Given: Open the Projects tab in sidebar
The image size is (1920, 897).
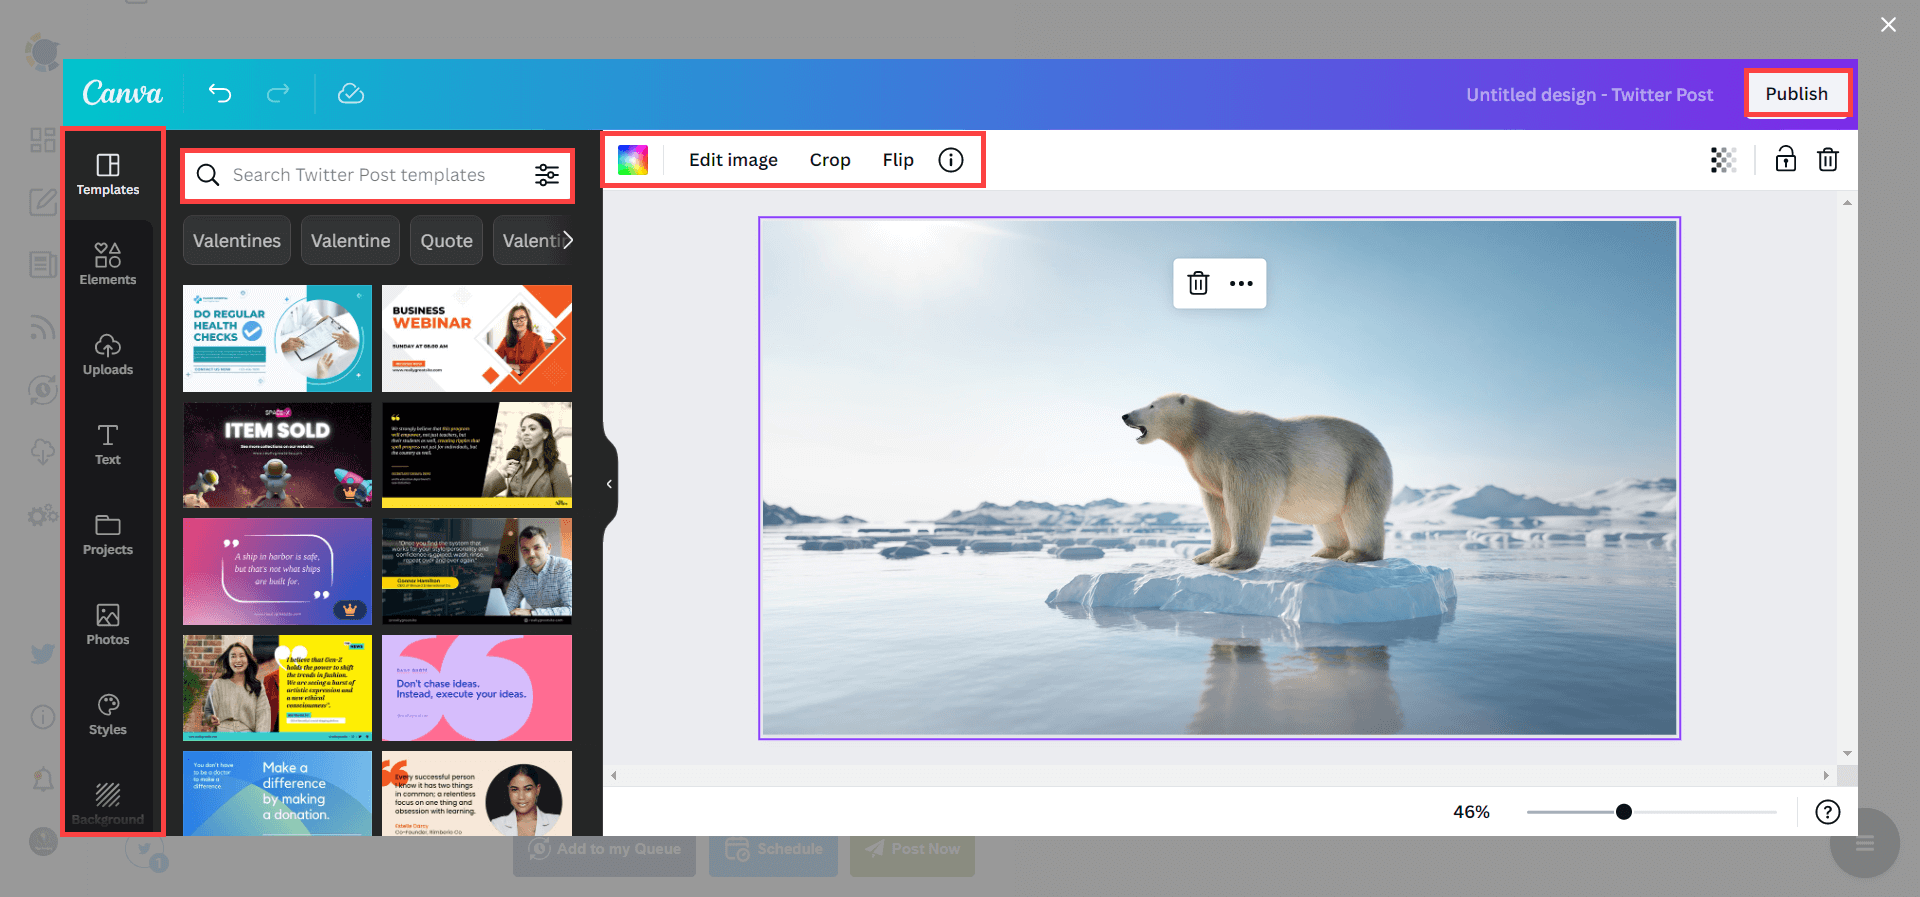Looking at the screenshot, I should [108, 534].
